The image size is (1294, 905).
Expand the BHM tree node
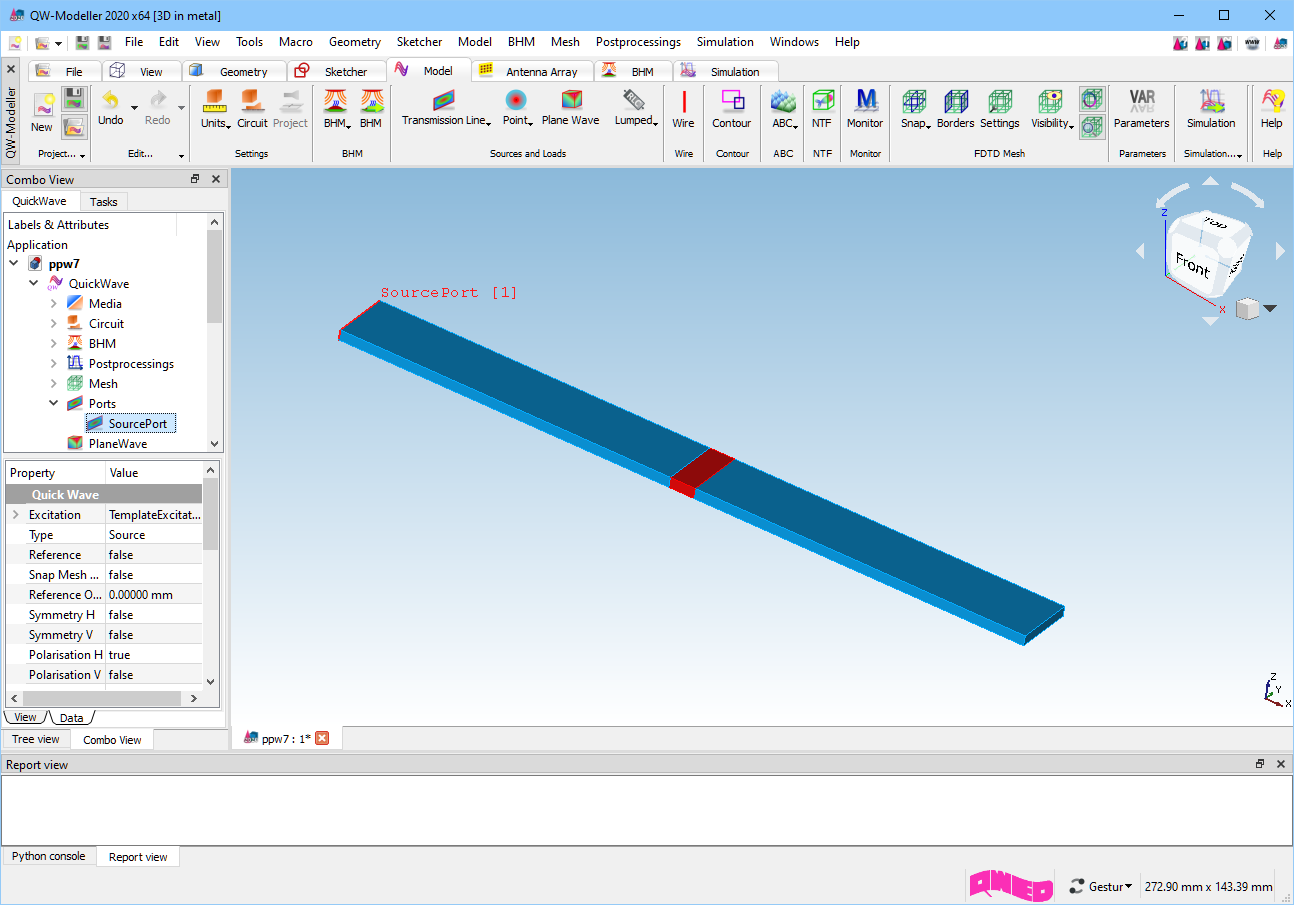point(54,344)
